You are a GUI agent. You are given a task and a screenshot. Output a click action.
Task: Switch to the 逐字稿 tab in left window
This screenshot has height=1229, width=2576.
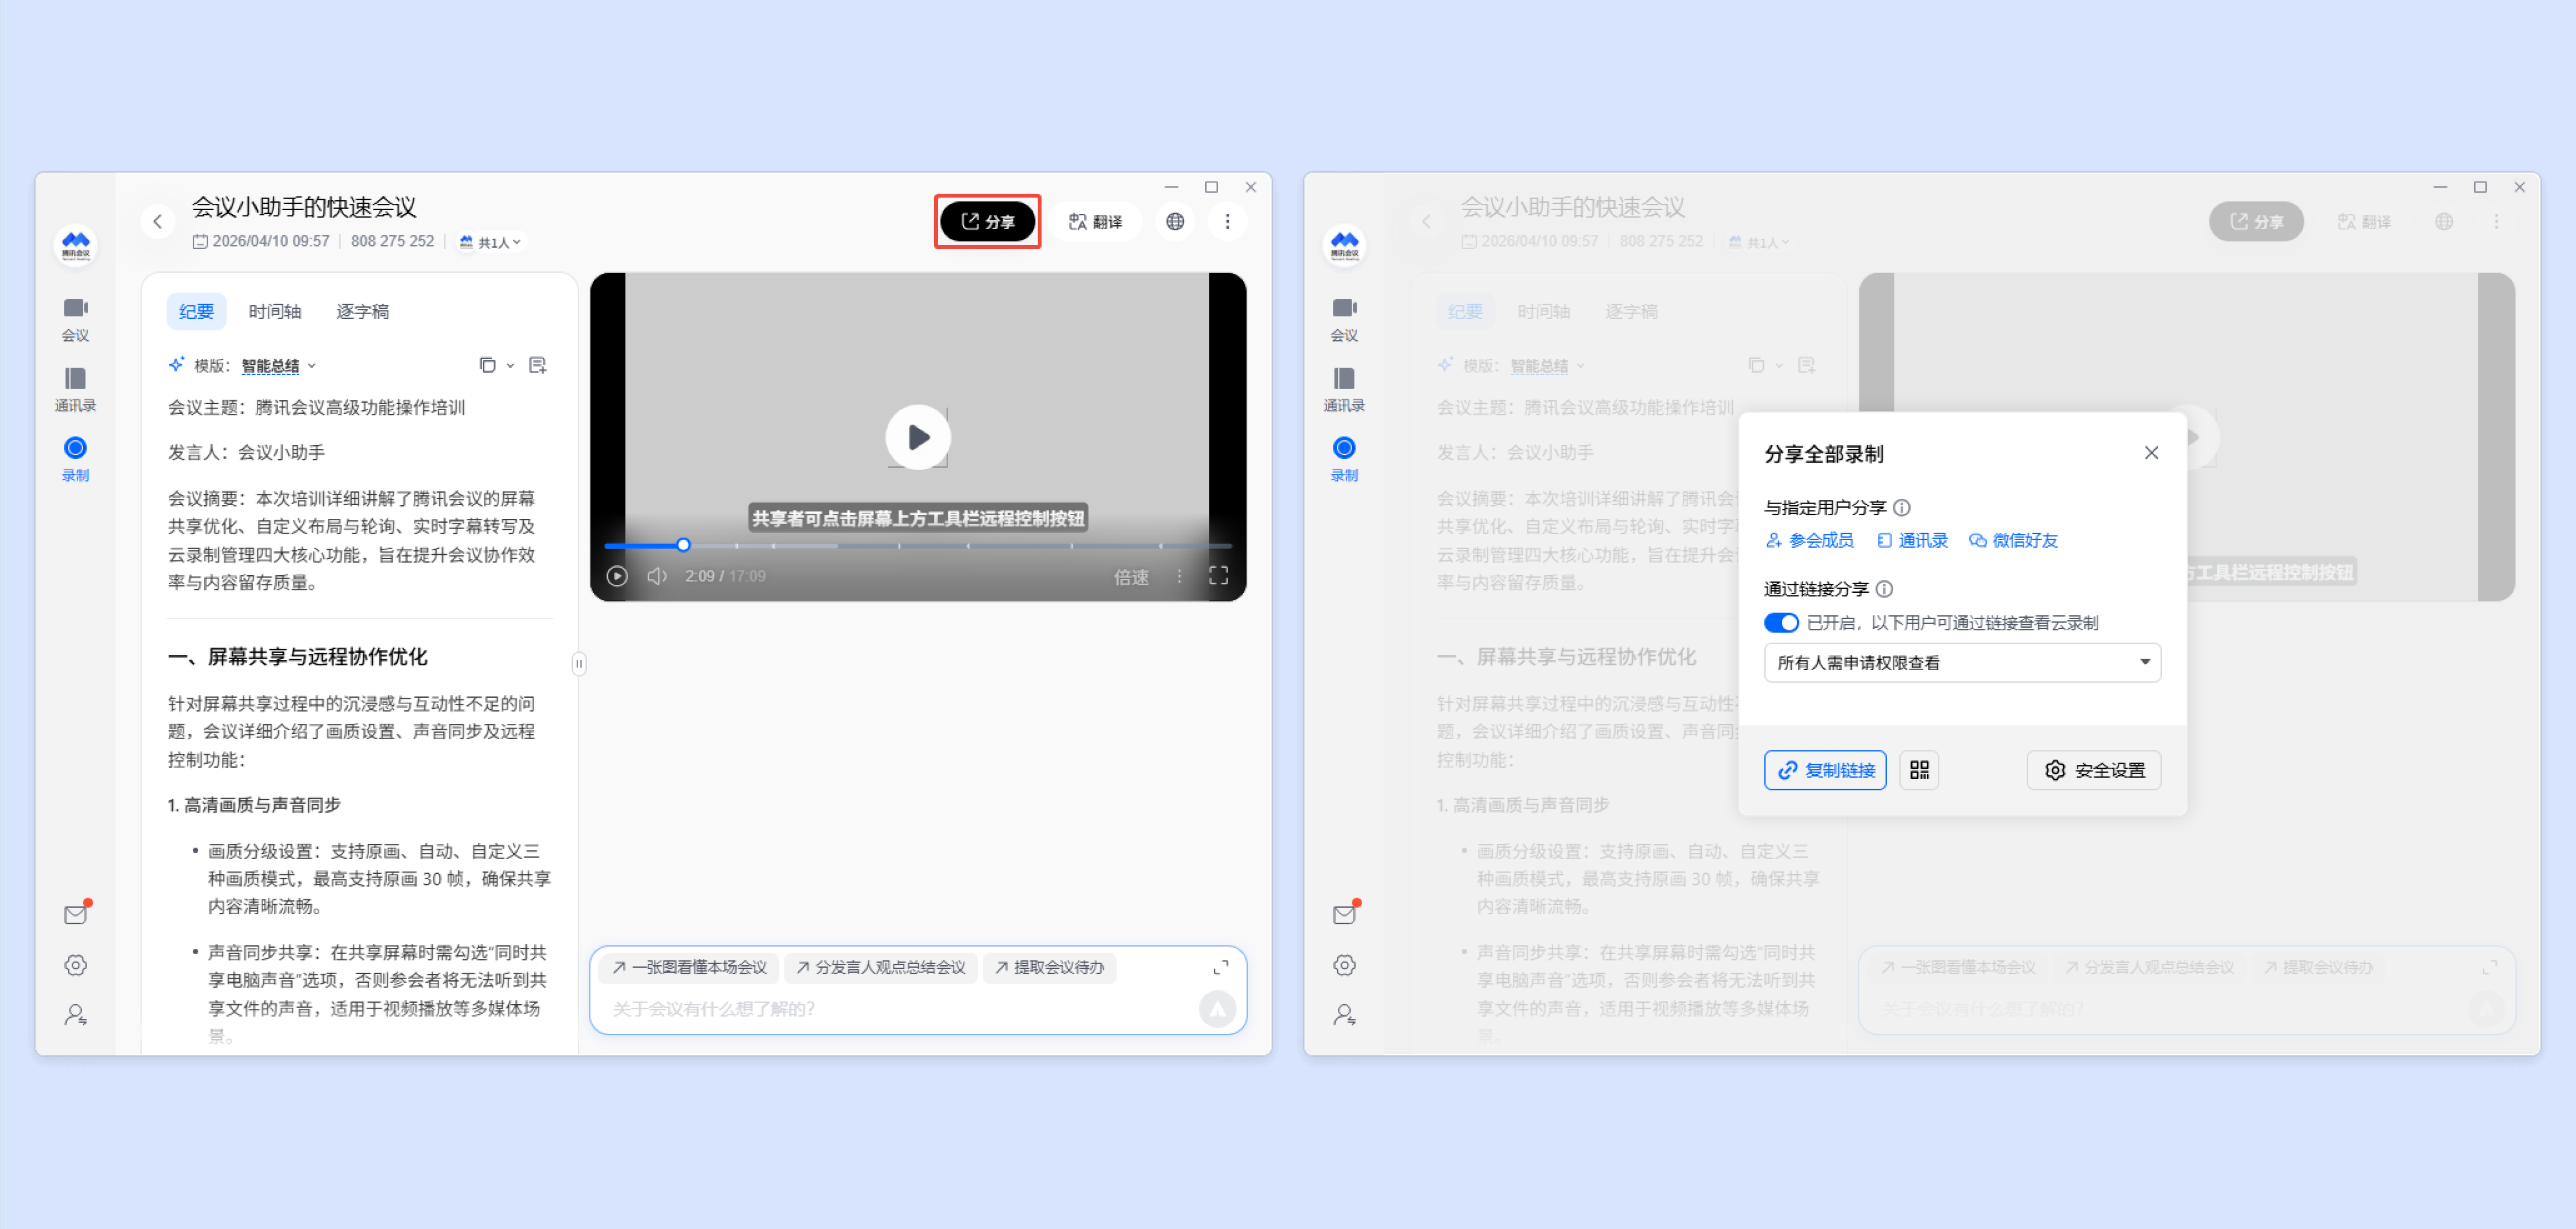[362, 311]
